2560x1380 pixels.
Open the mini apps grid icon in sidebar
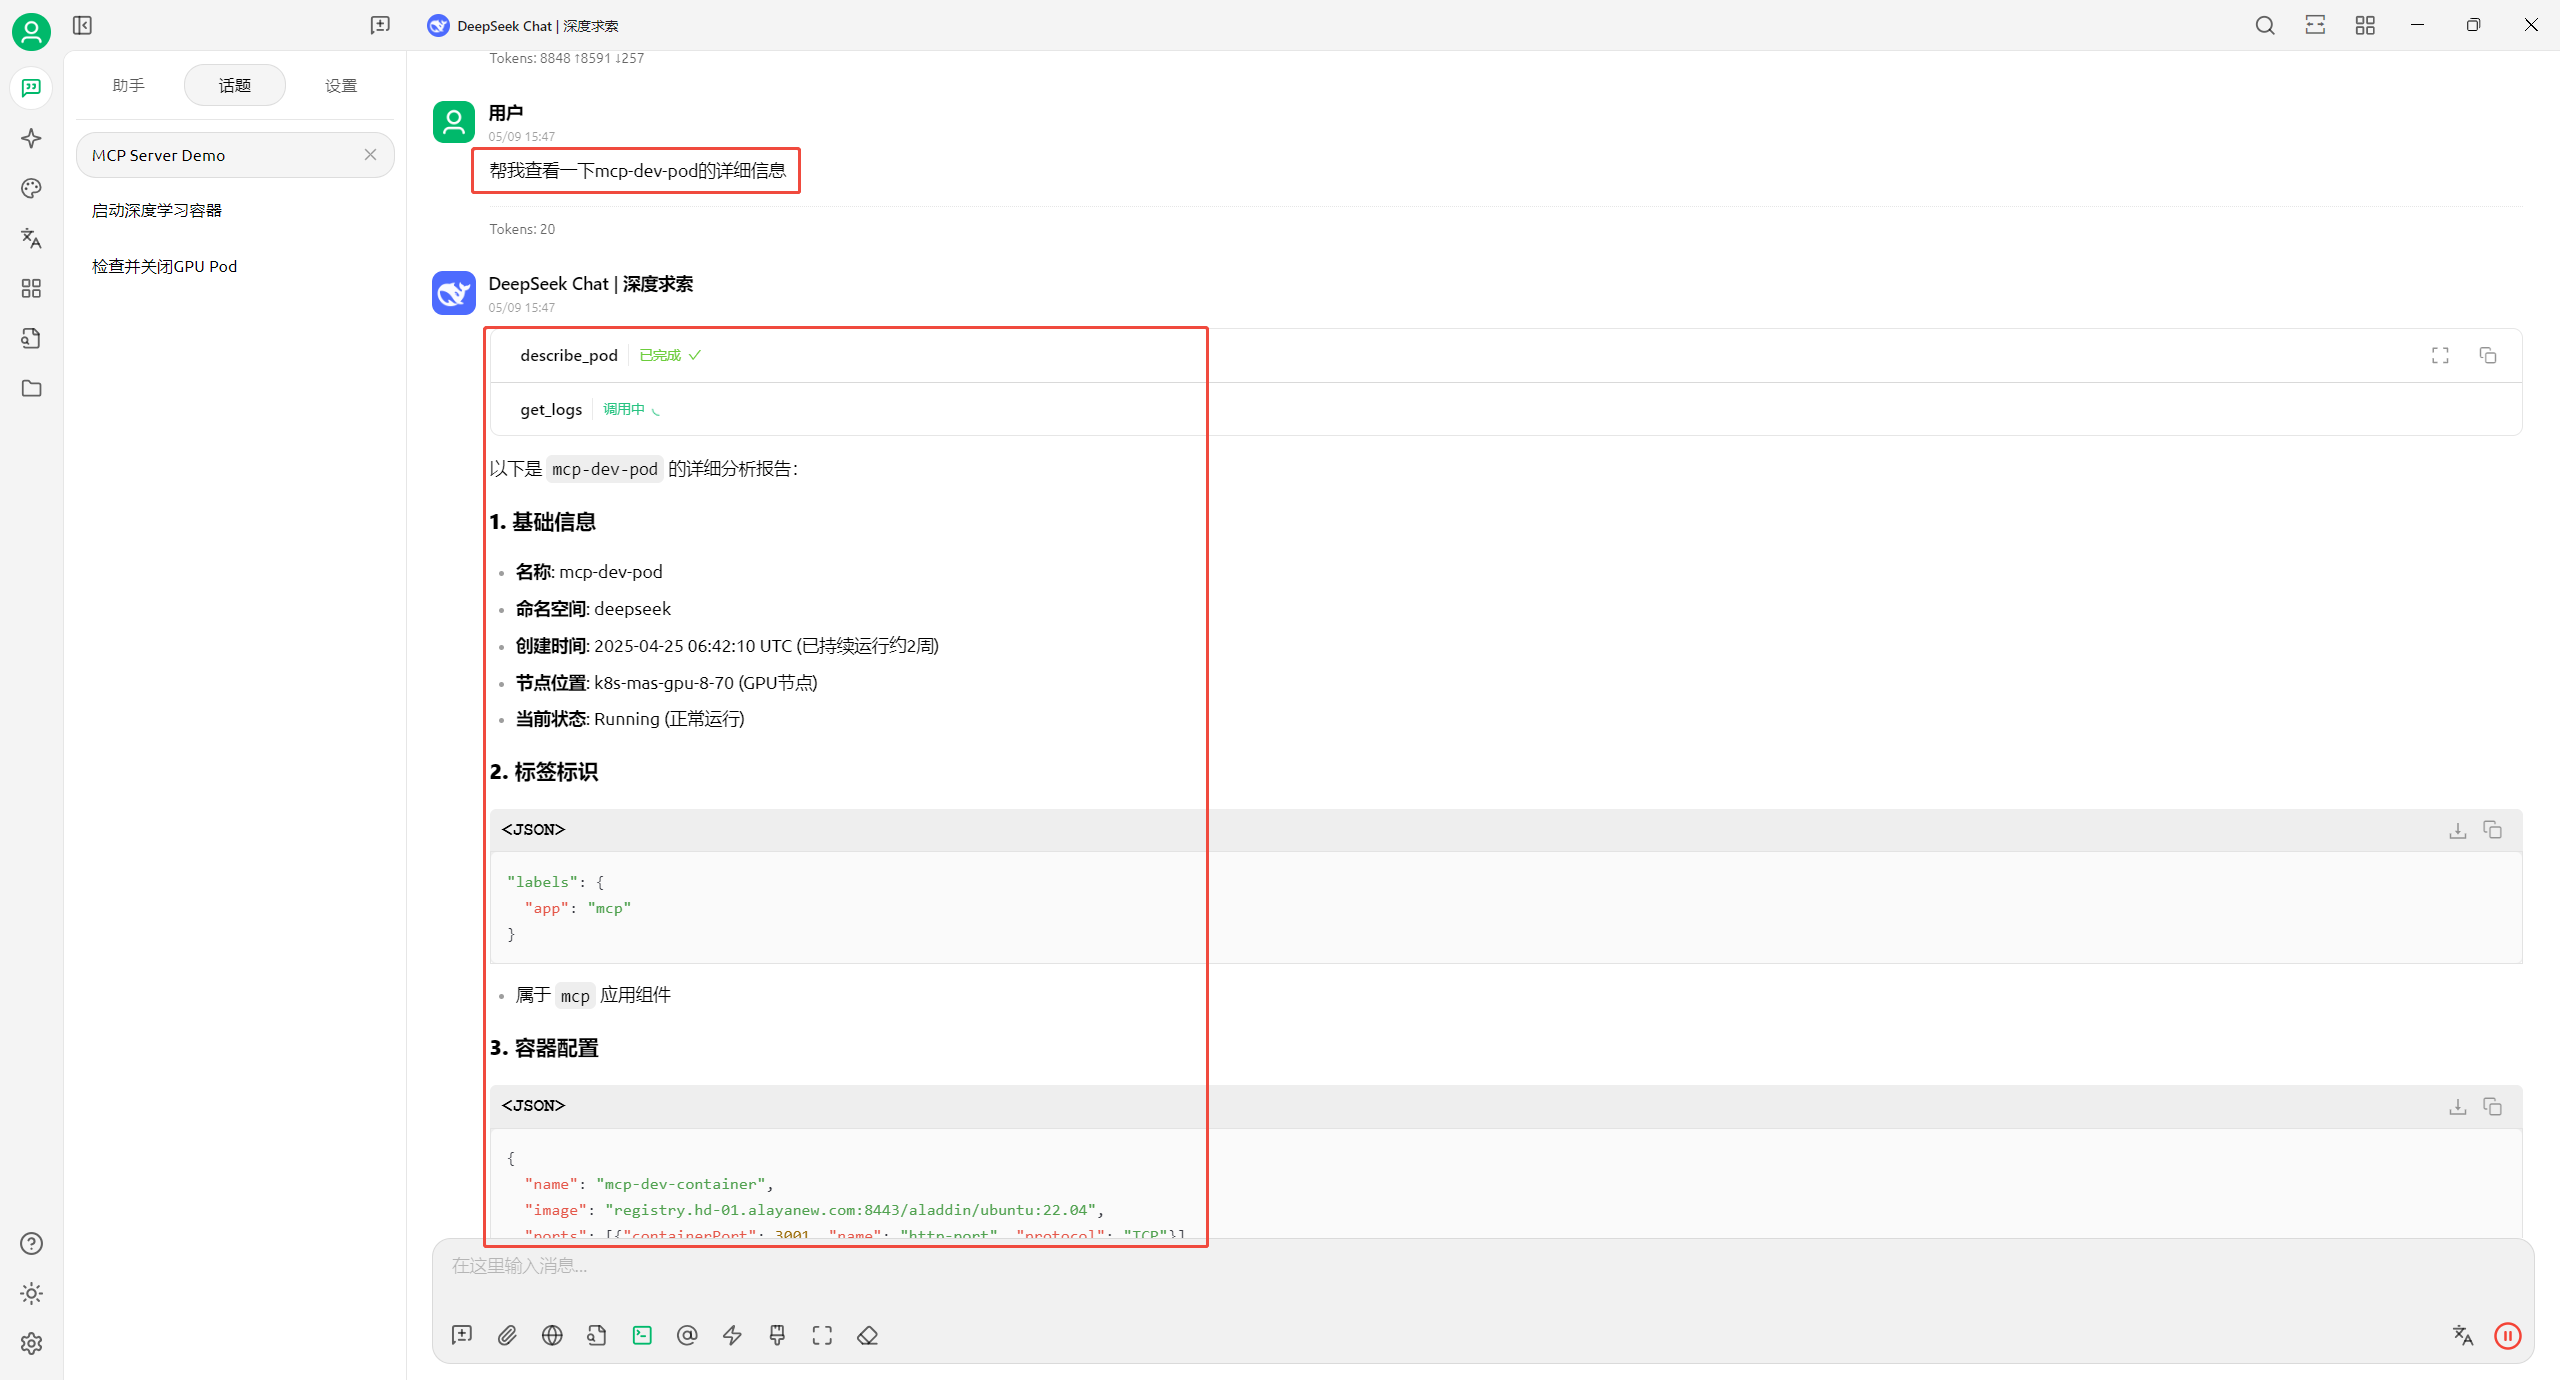[31, 288]
